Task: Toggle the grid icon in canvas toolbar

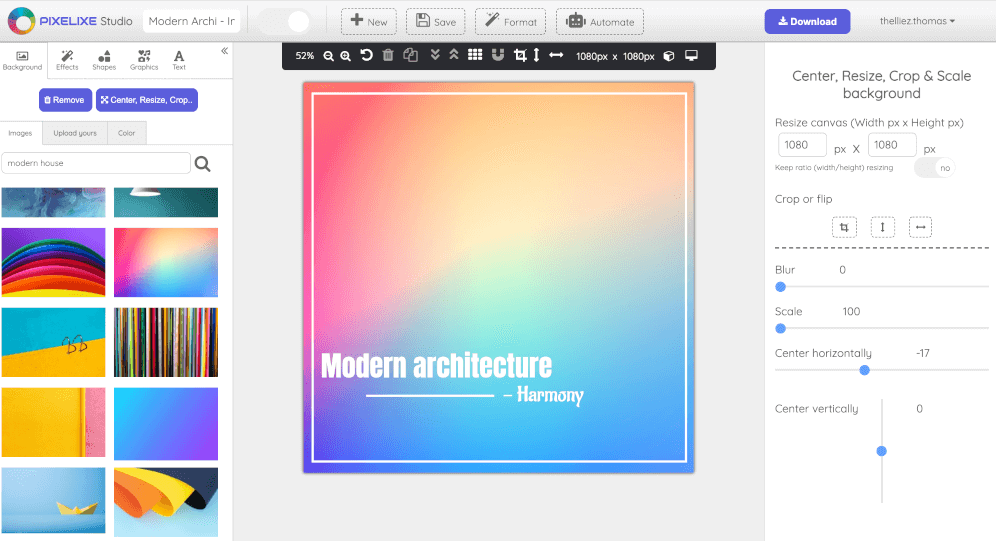Action: click(475, 56)
